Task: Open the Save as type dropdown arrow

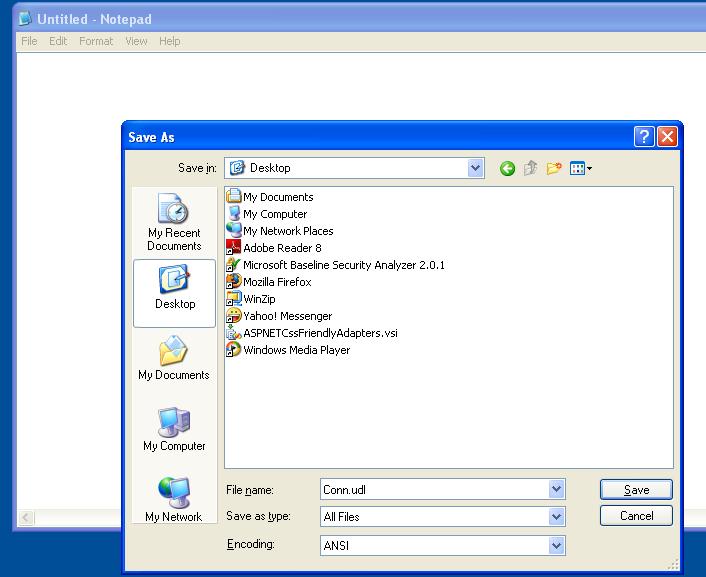Action: 557,517
